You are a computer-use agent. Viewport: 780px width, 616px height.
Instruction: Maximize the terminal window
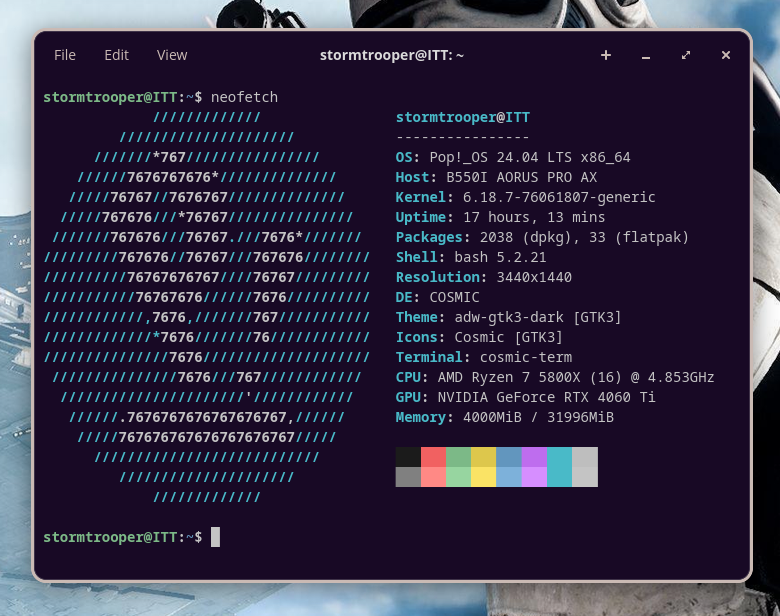point(686,55)
